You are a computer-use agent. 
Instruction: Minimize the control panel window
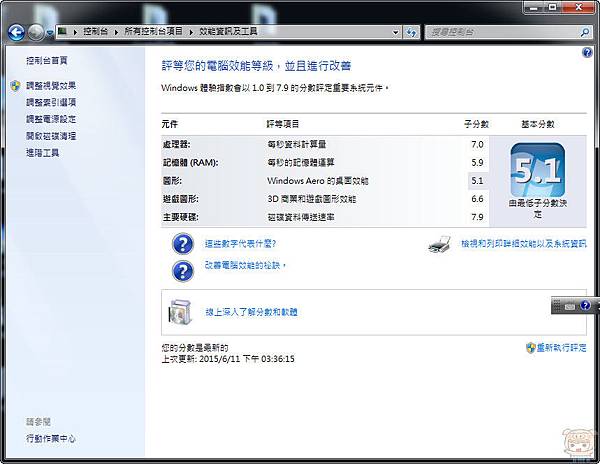(535, 7)
